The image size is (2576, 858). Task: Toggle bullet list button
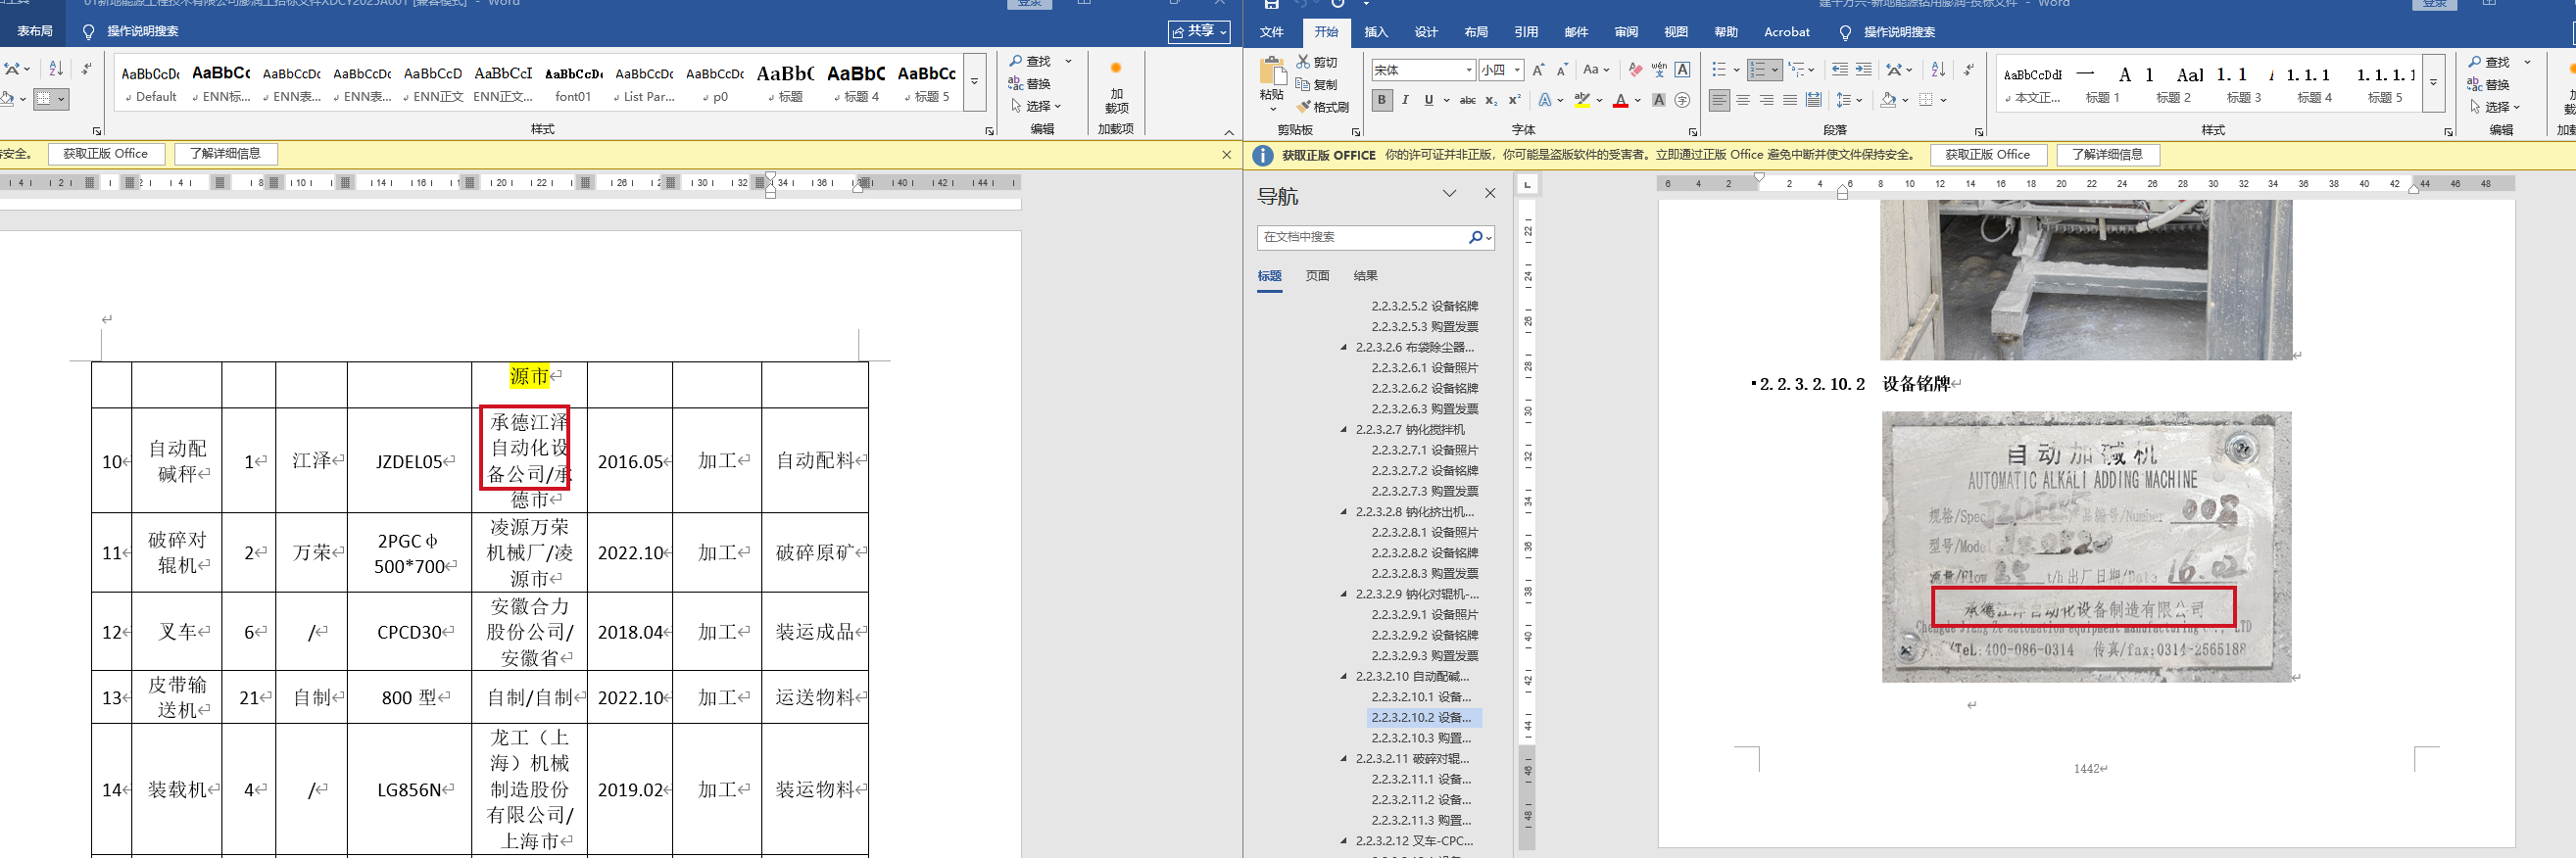[1719, 70]
